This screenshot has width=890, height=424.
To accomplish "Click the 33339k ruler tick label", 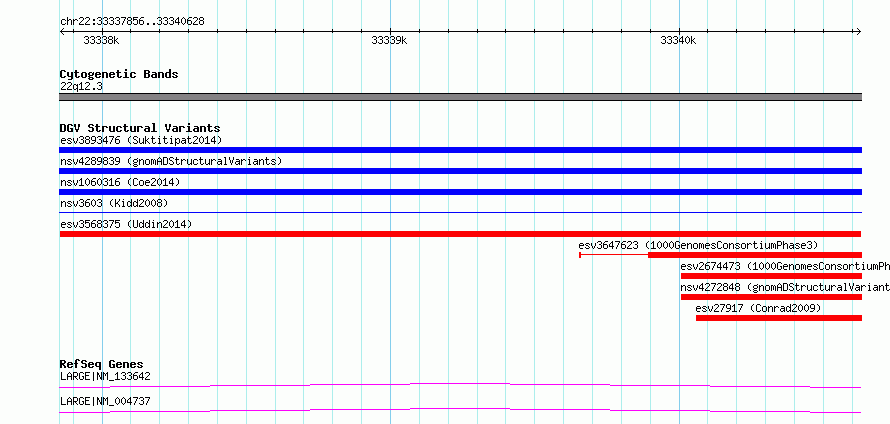I will (389, 40).
